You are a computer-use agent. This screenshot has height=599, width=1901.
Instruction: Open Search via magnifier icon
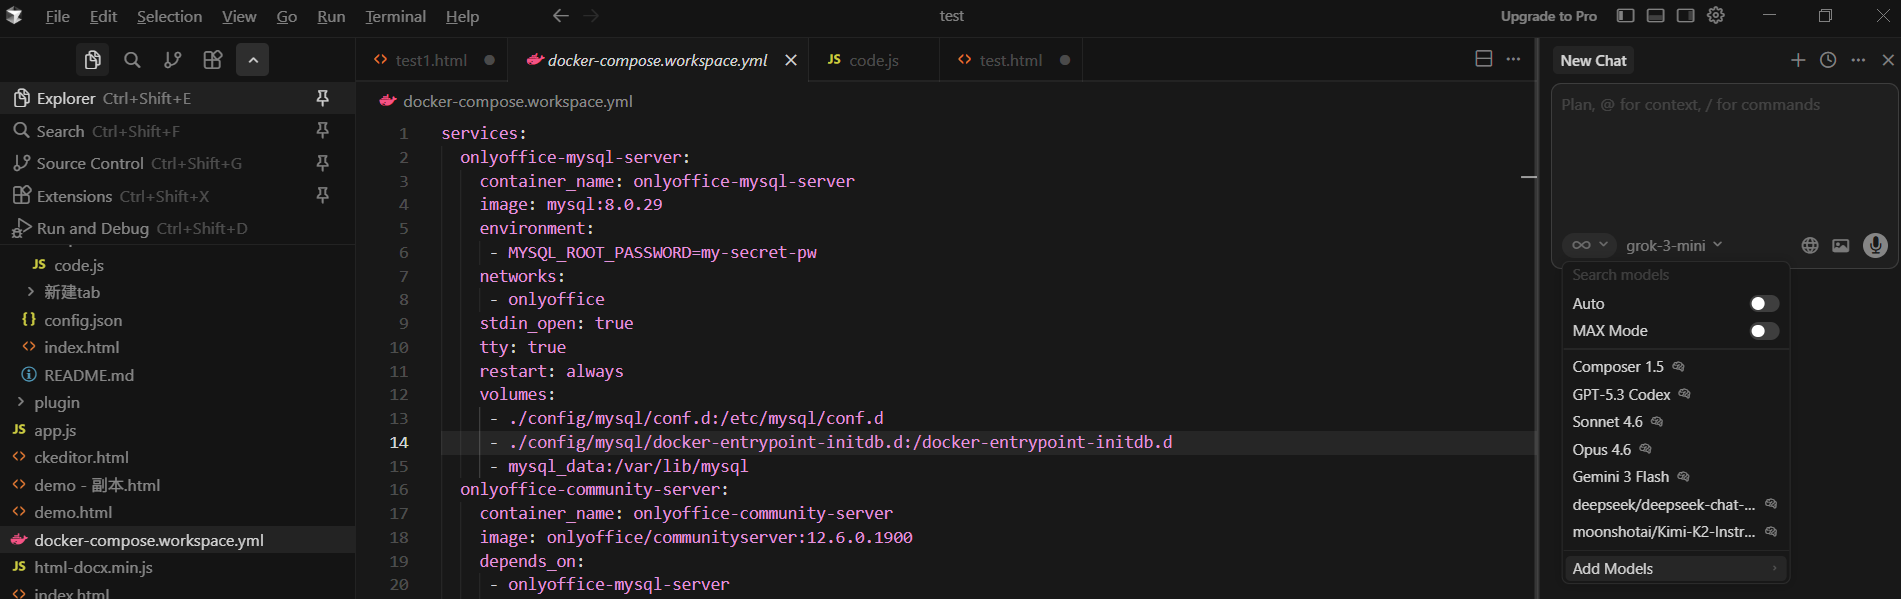coord(132,60)
